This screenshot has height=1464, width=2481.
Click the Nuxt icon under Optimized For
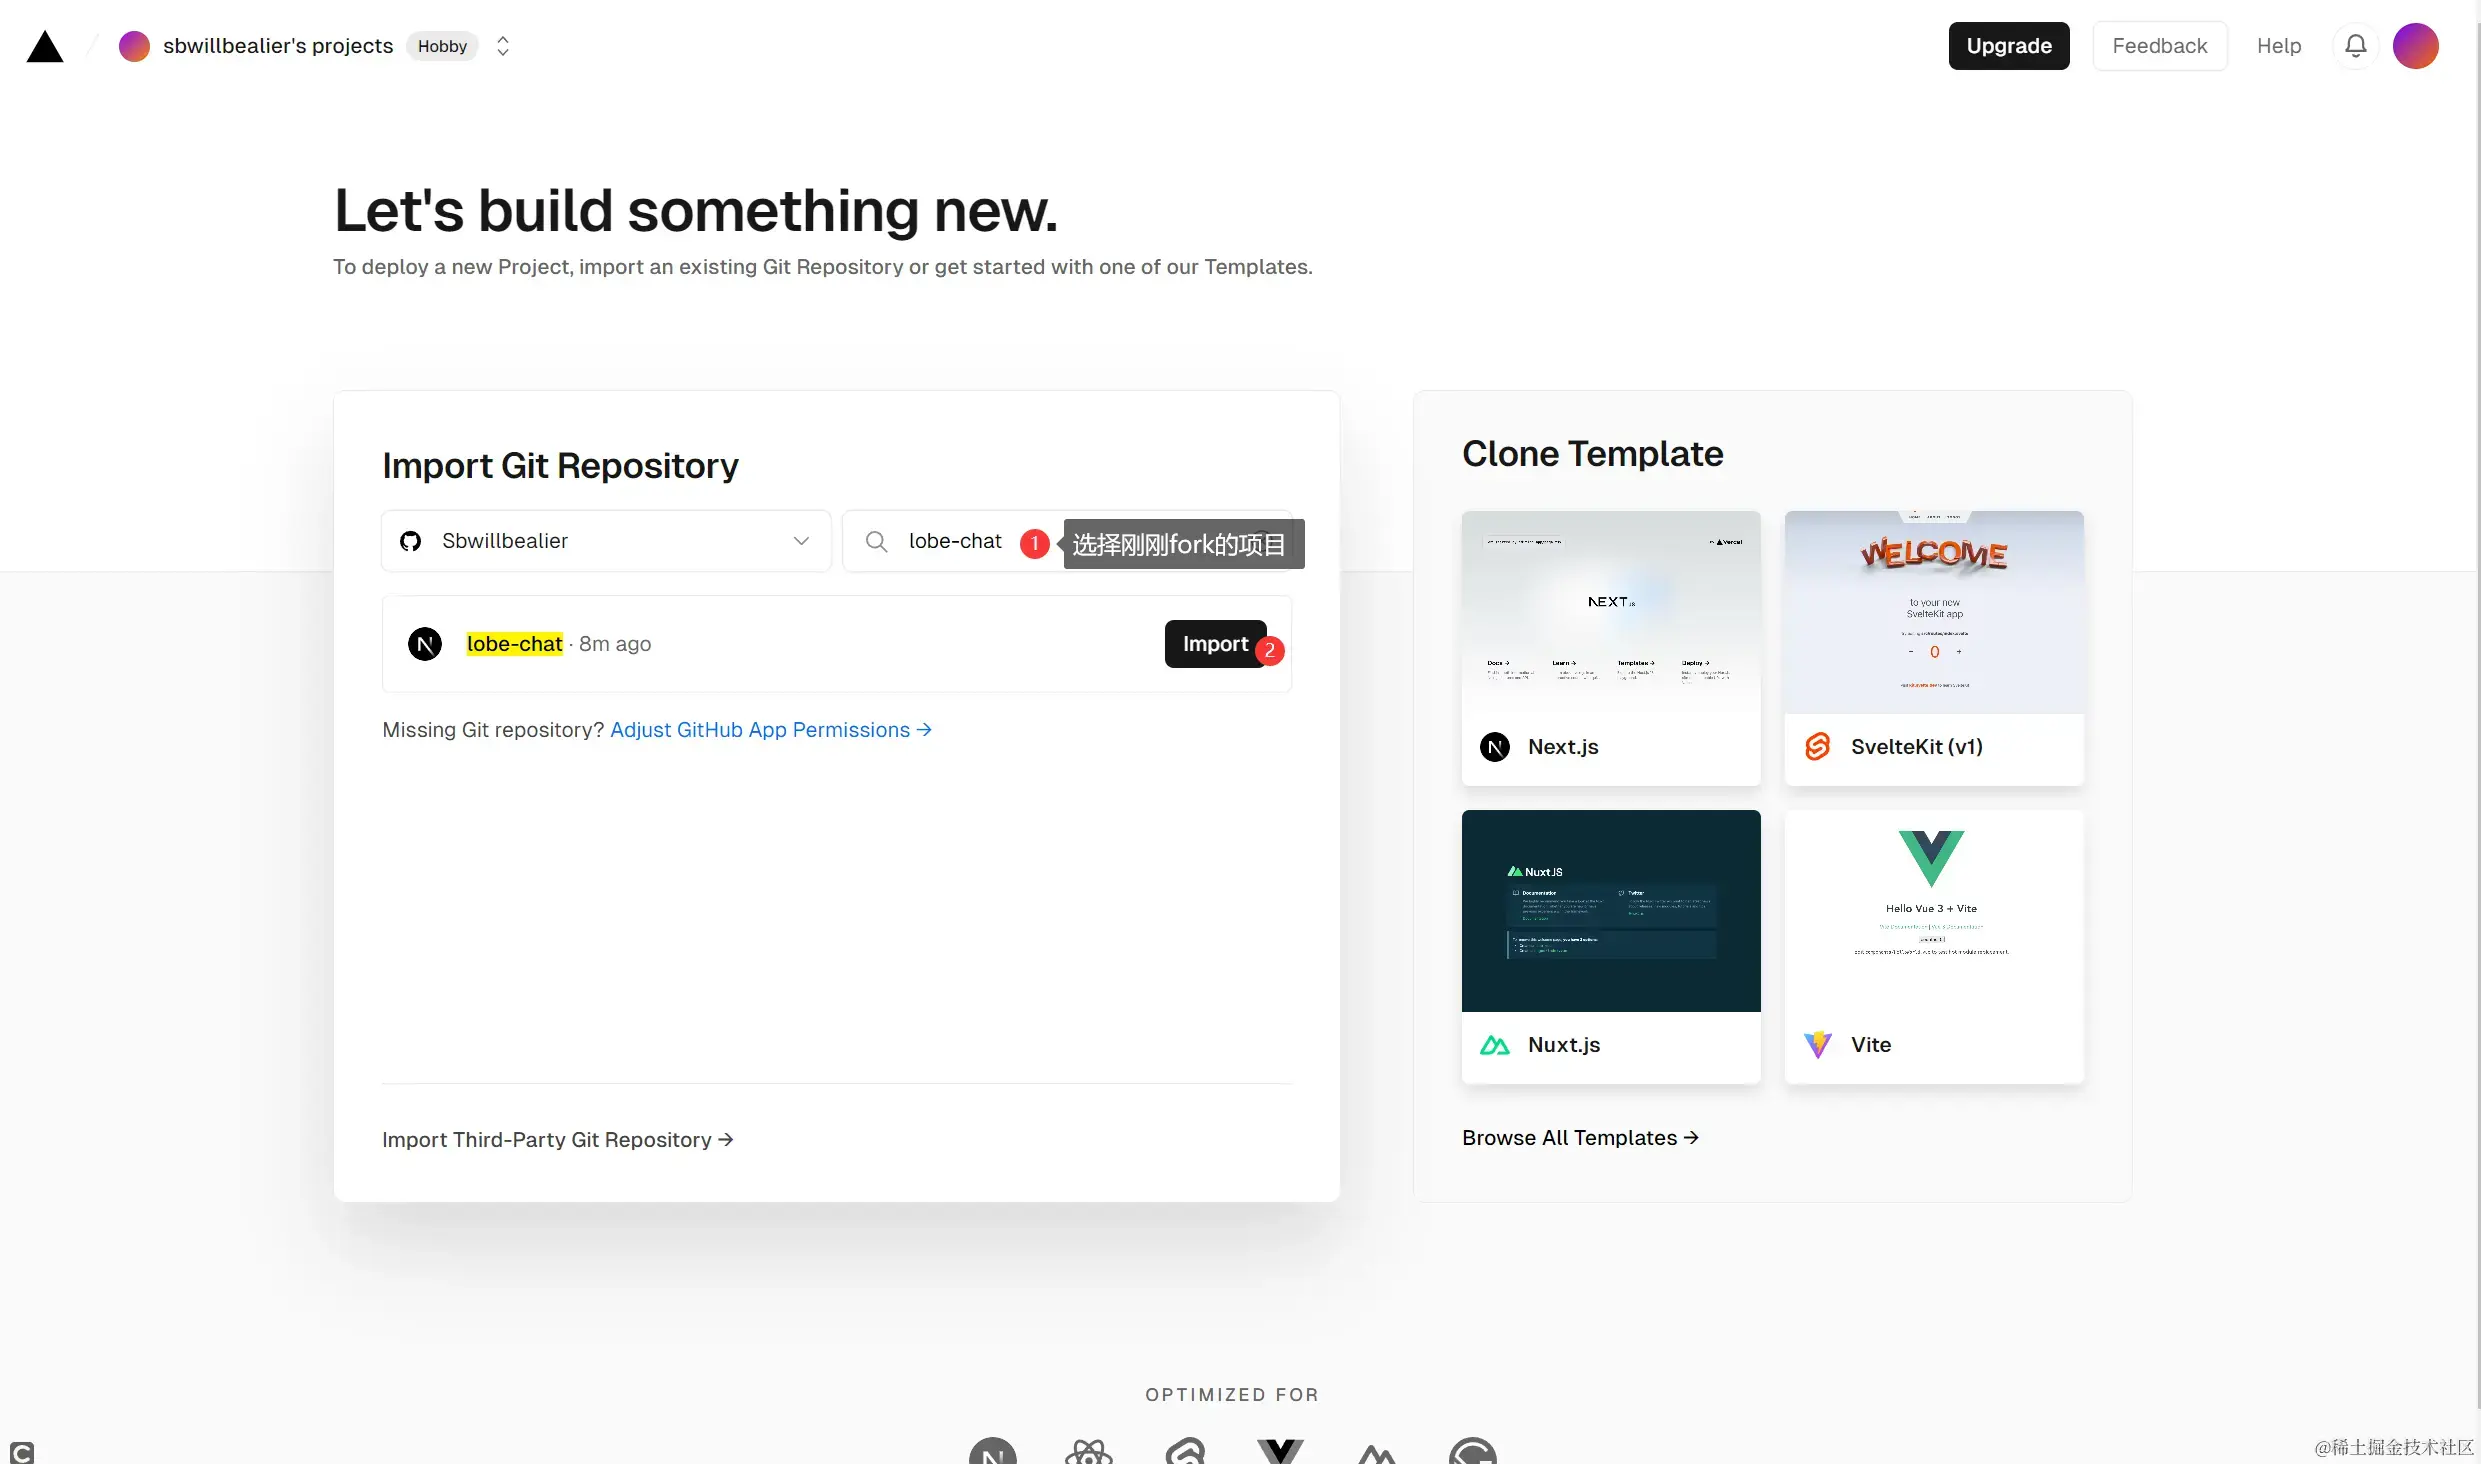1377,1454
